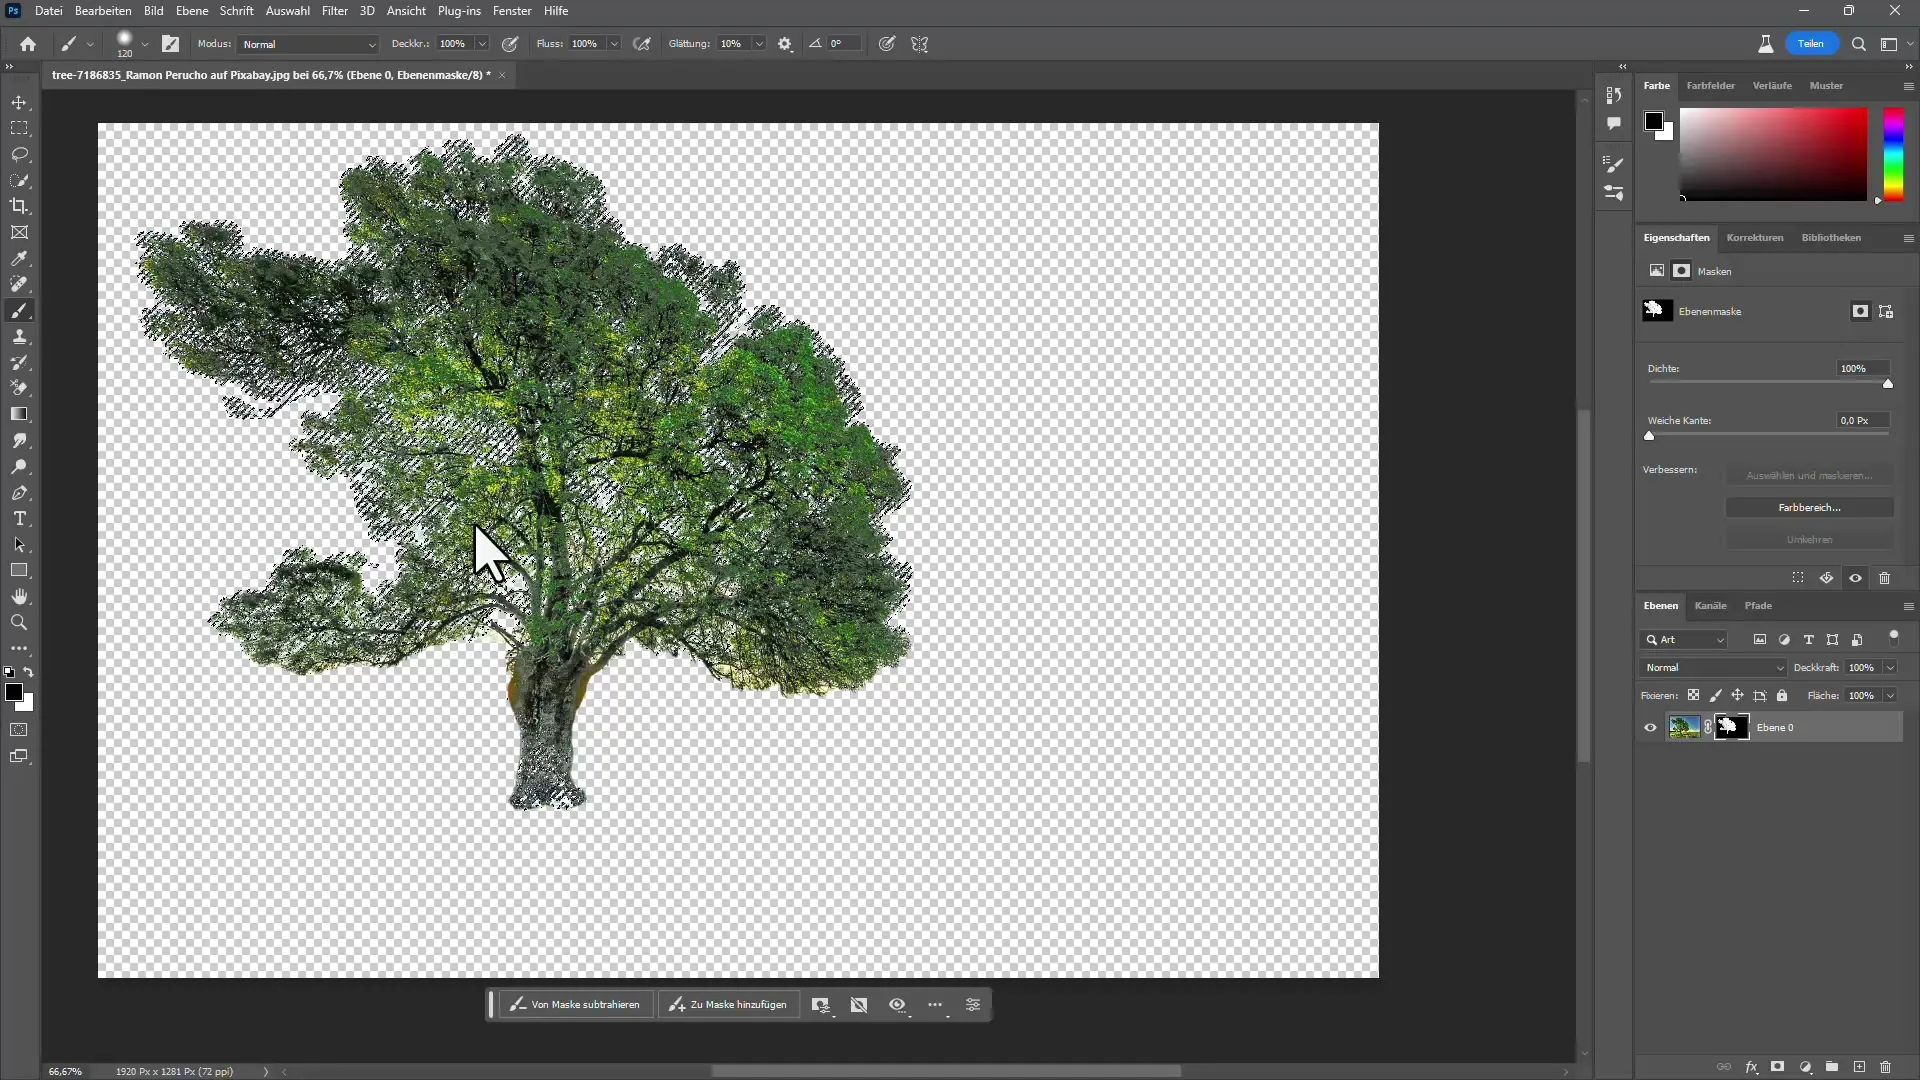Viewport: 1920px width, 1080px height.
Task: Open blending mode Normal dropdown
Action: click(1713, 667)
